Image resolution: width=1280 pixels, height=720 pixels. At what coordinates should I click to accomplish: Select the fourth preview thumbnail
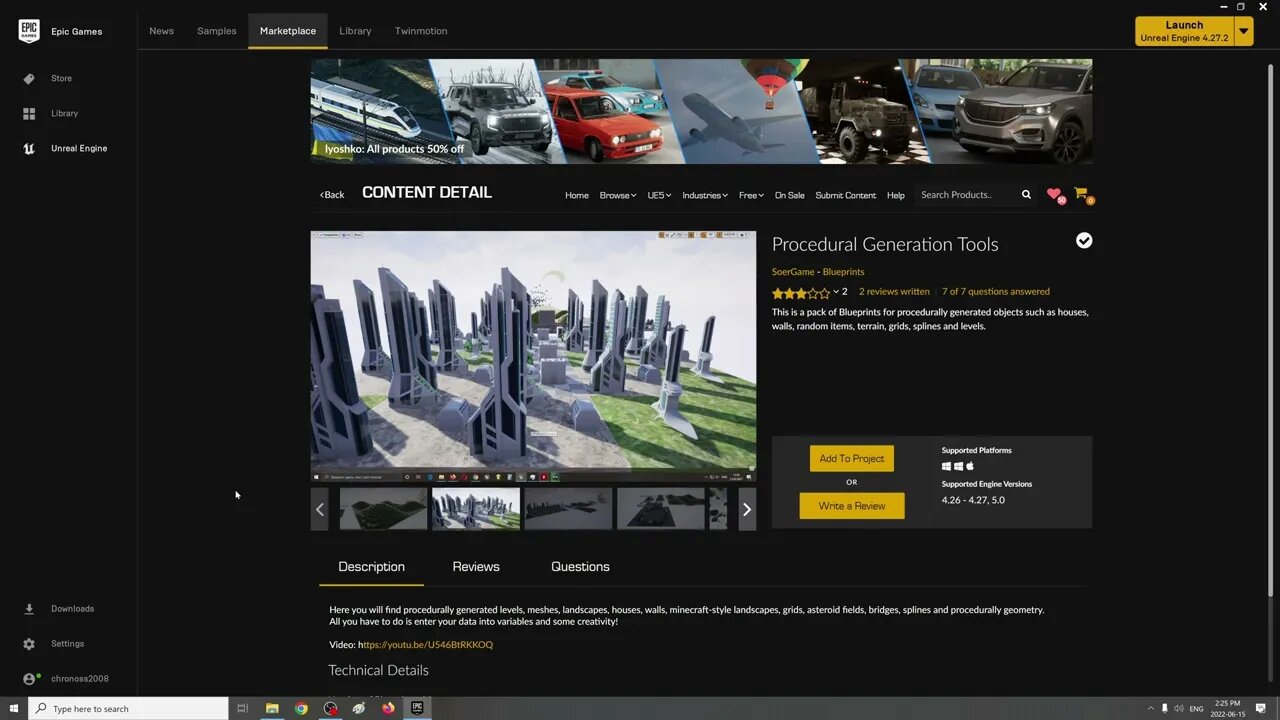pos(661,509)
